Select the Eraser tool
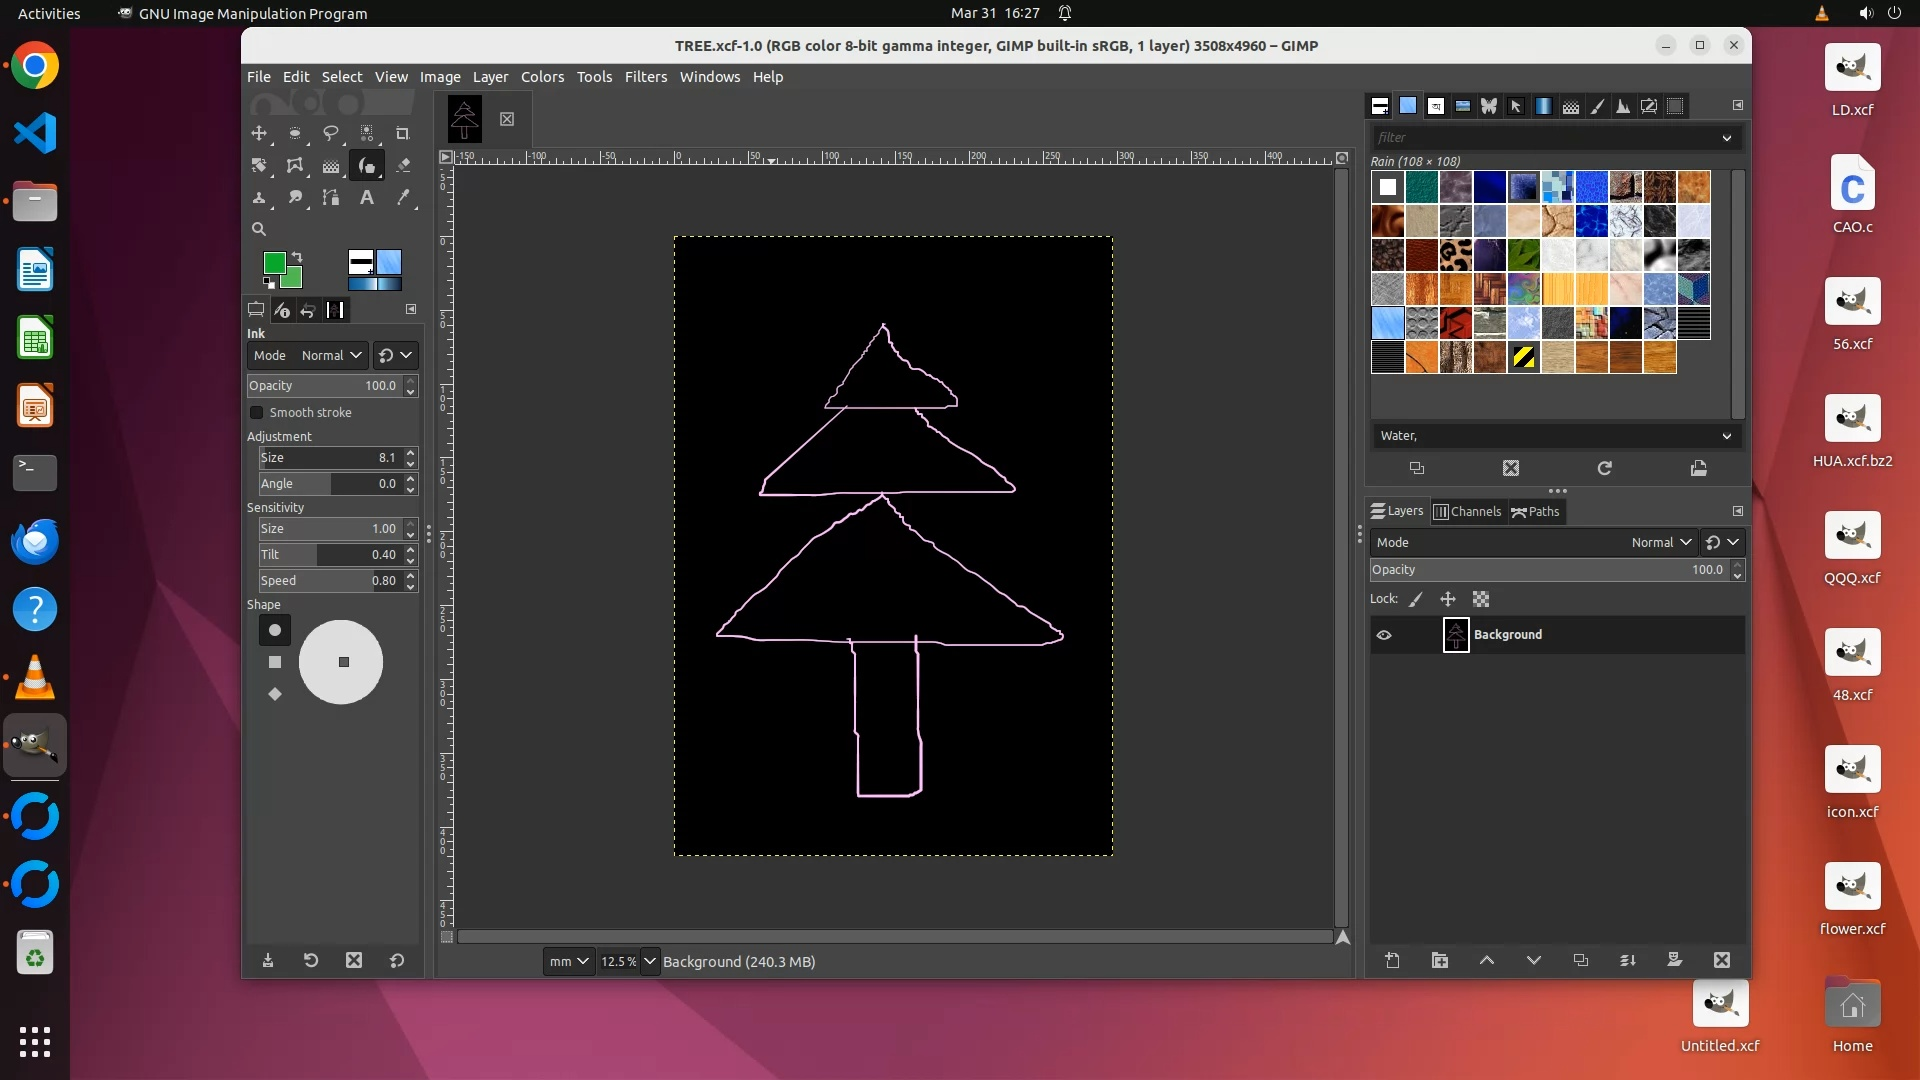Screen dimensions: 1920x1080 point(403,165)
